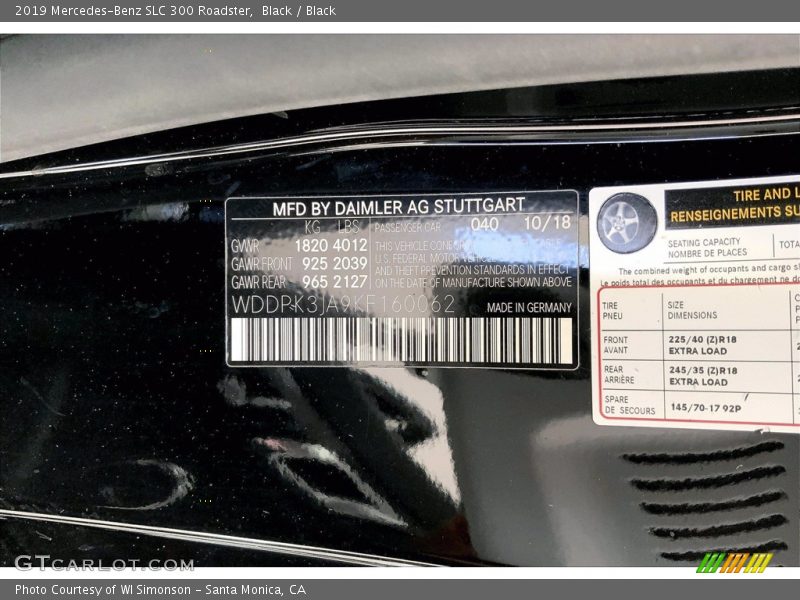Click the VIN 'WDDPK3JA9KF160062'
Screen dimensions: 800x600
click(x=343, y=305)
